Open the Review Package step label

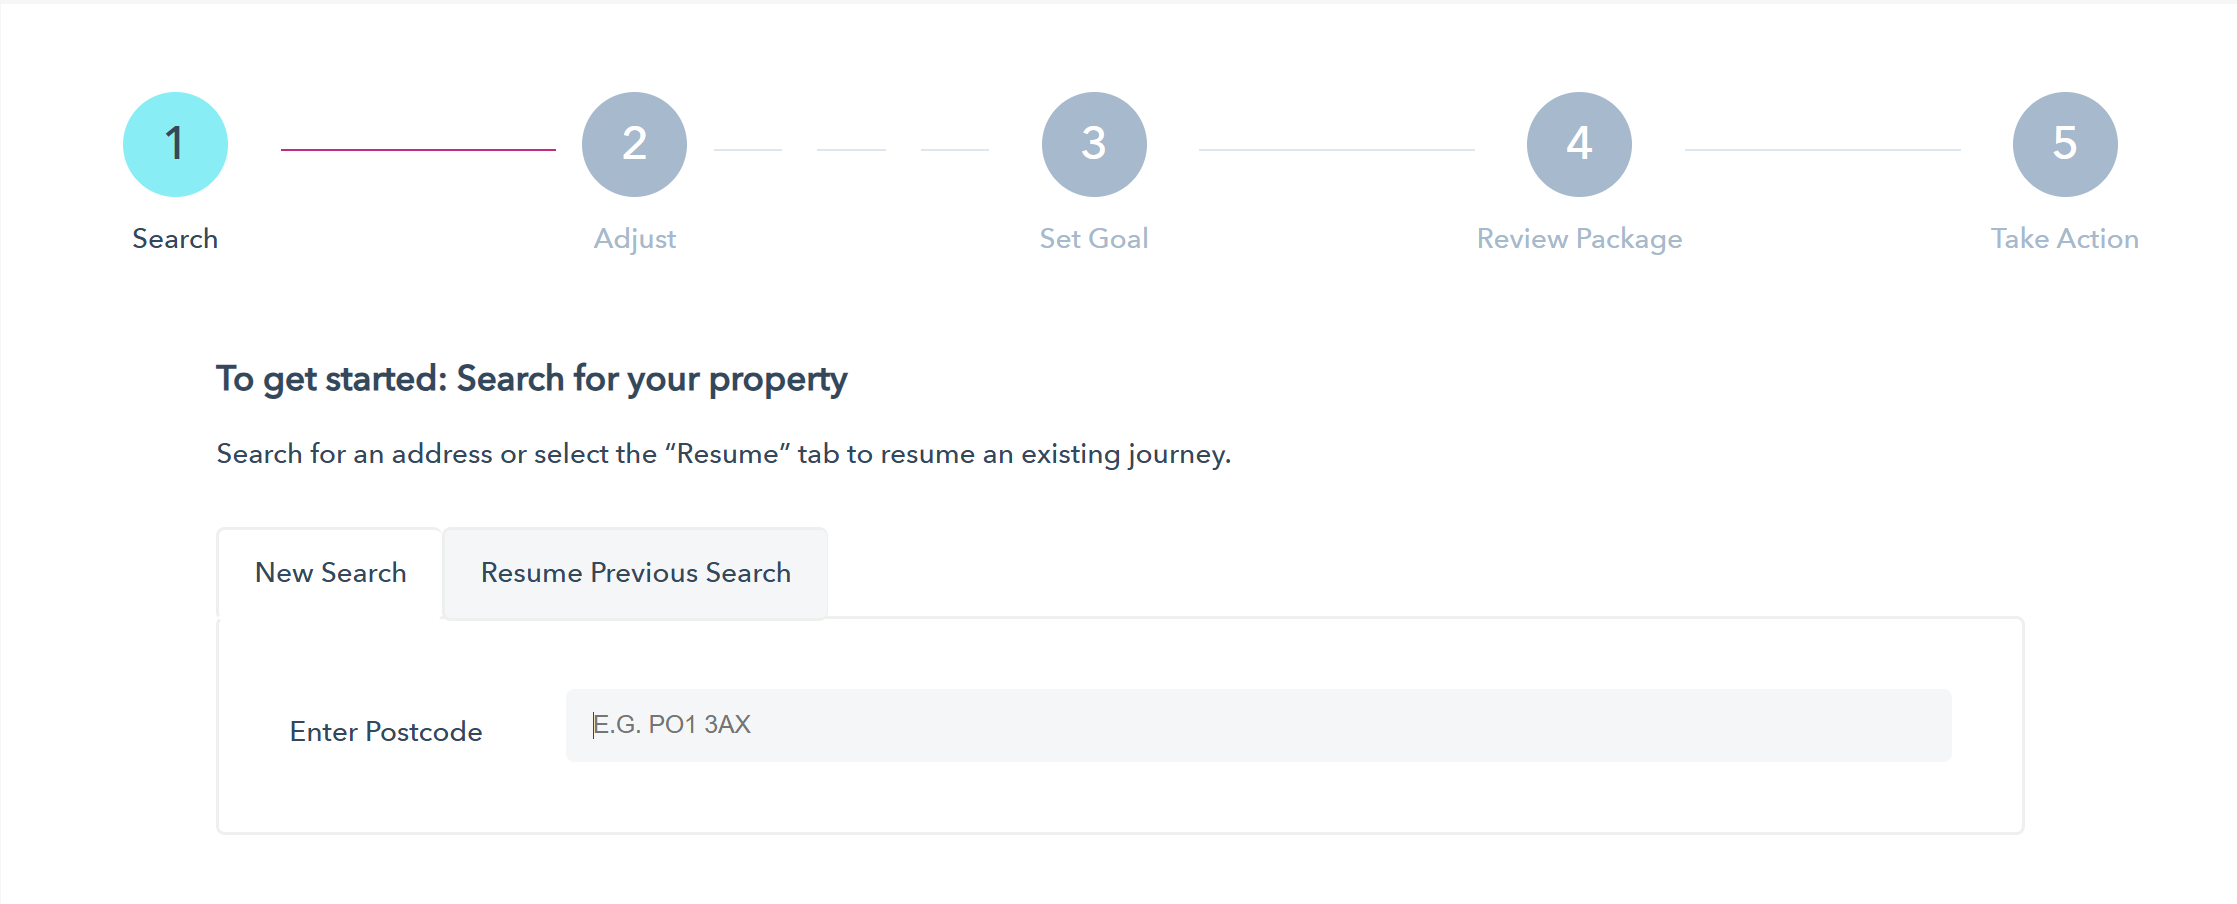pos(1580,240)
